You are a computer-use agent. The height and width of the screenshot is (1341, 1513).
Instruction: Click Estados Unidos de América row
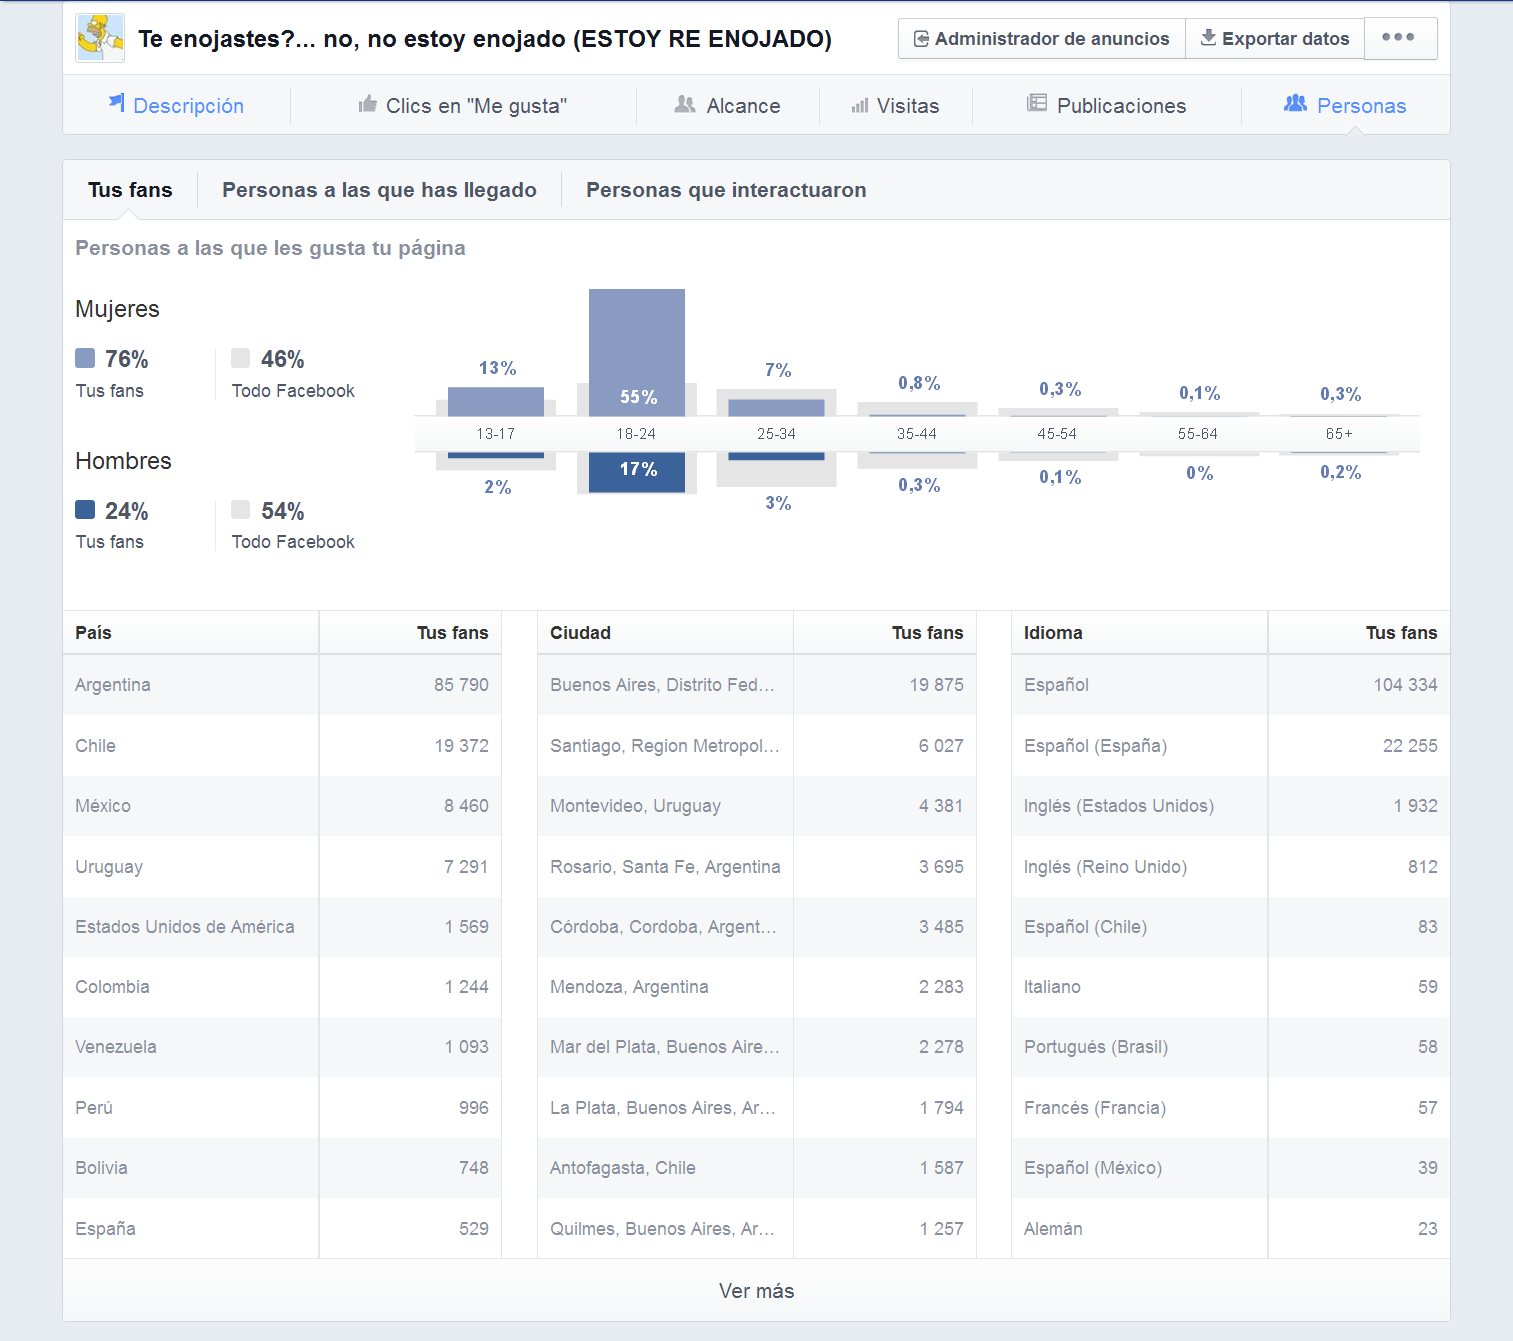(x=282, y=927)
